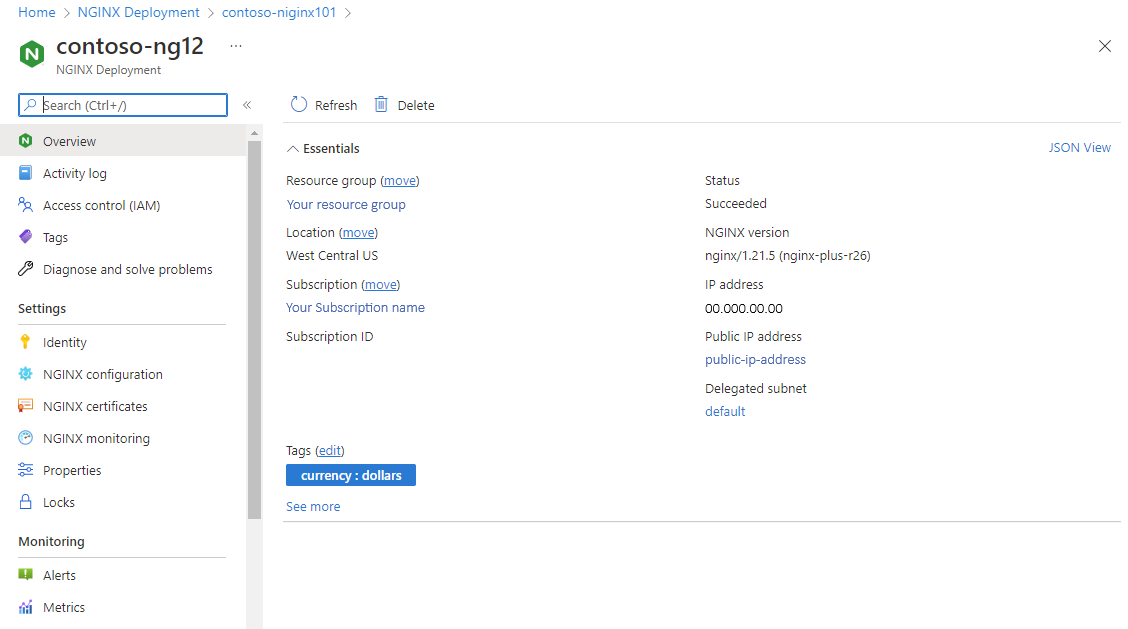The height and width of the screenshot is (629, 1128).
Task: Expand breadcrumb chevron after contoso-niginx101
Action: [x=348, y=13]
